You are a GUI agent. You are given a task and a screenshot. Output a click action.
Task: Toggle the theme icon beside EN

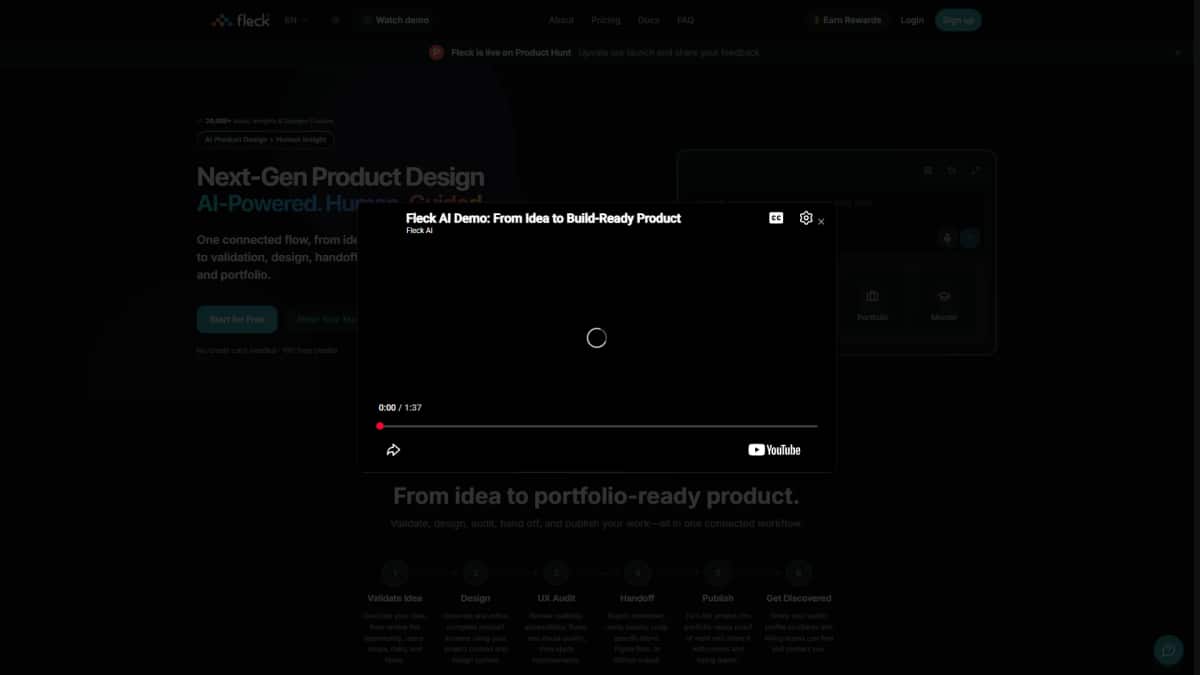pyautogui.click(x=335, y=20)
